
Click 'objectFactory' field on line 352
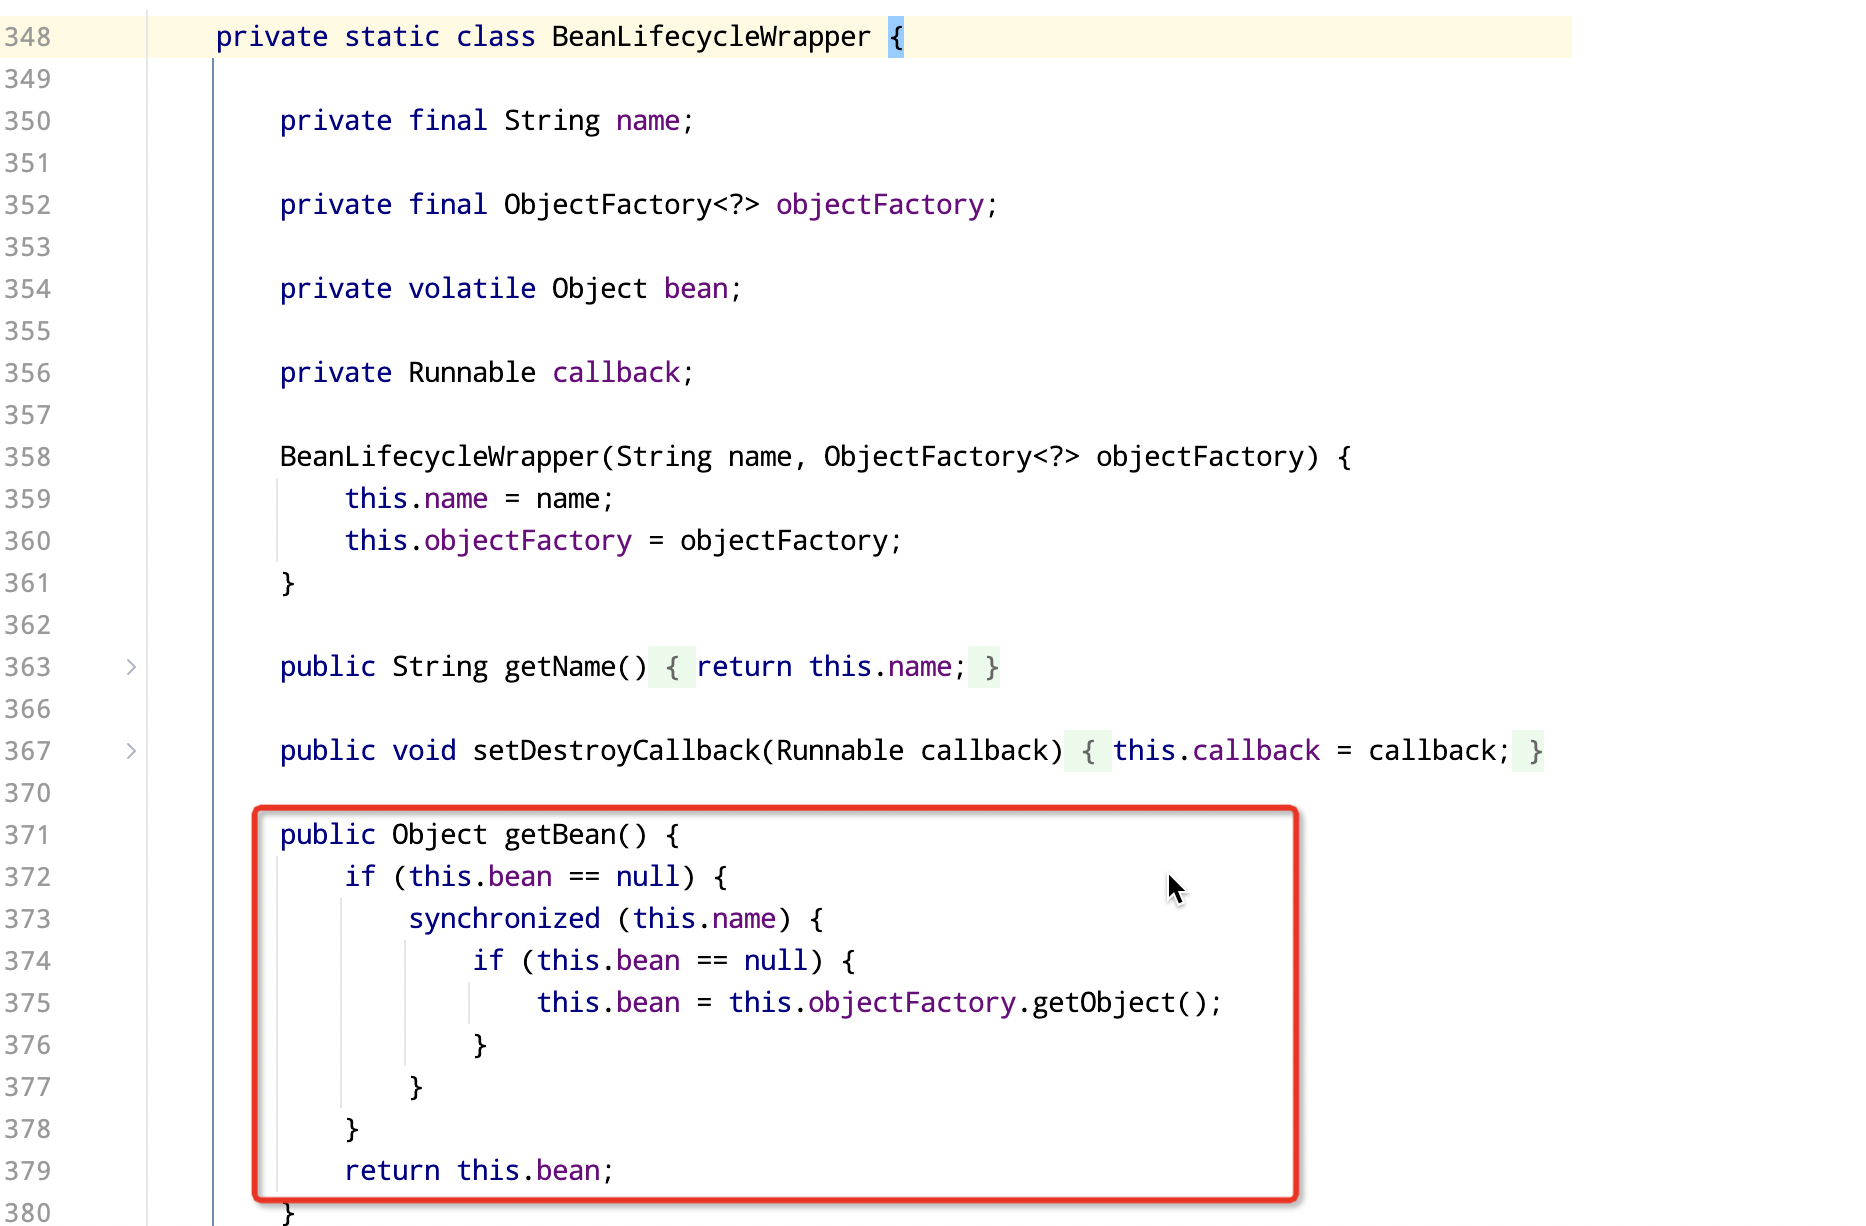tap(880, 205)
